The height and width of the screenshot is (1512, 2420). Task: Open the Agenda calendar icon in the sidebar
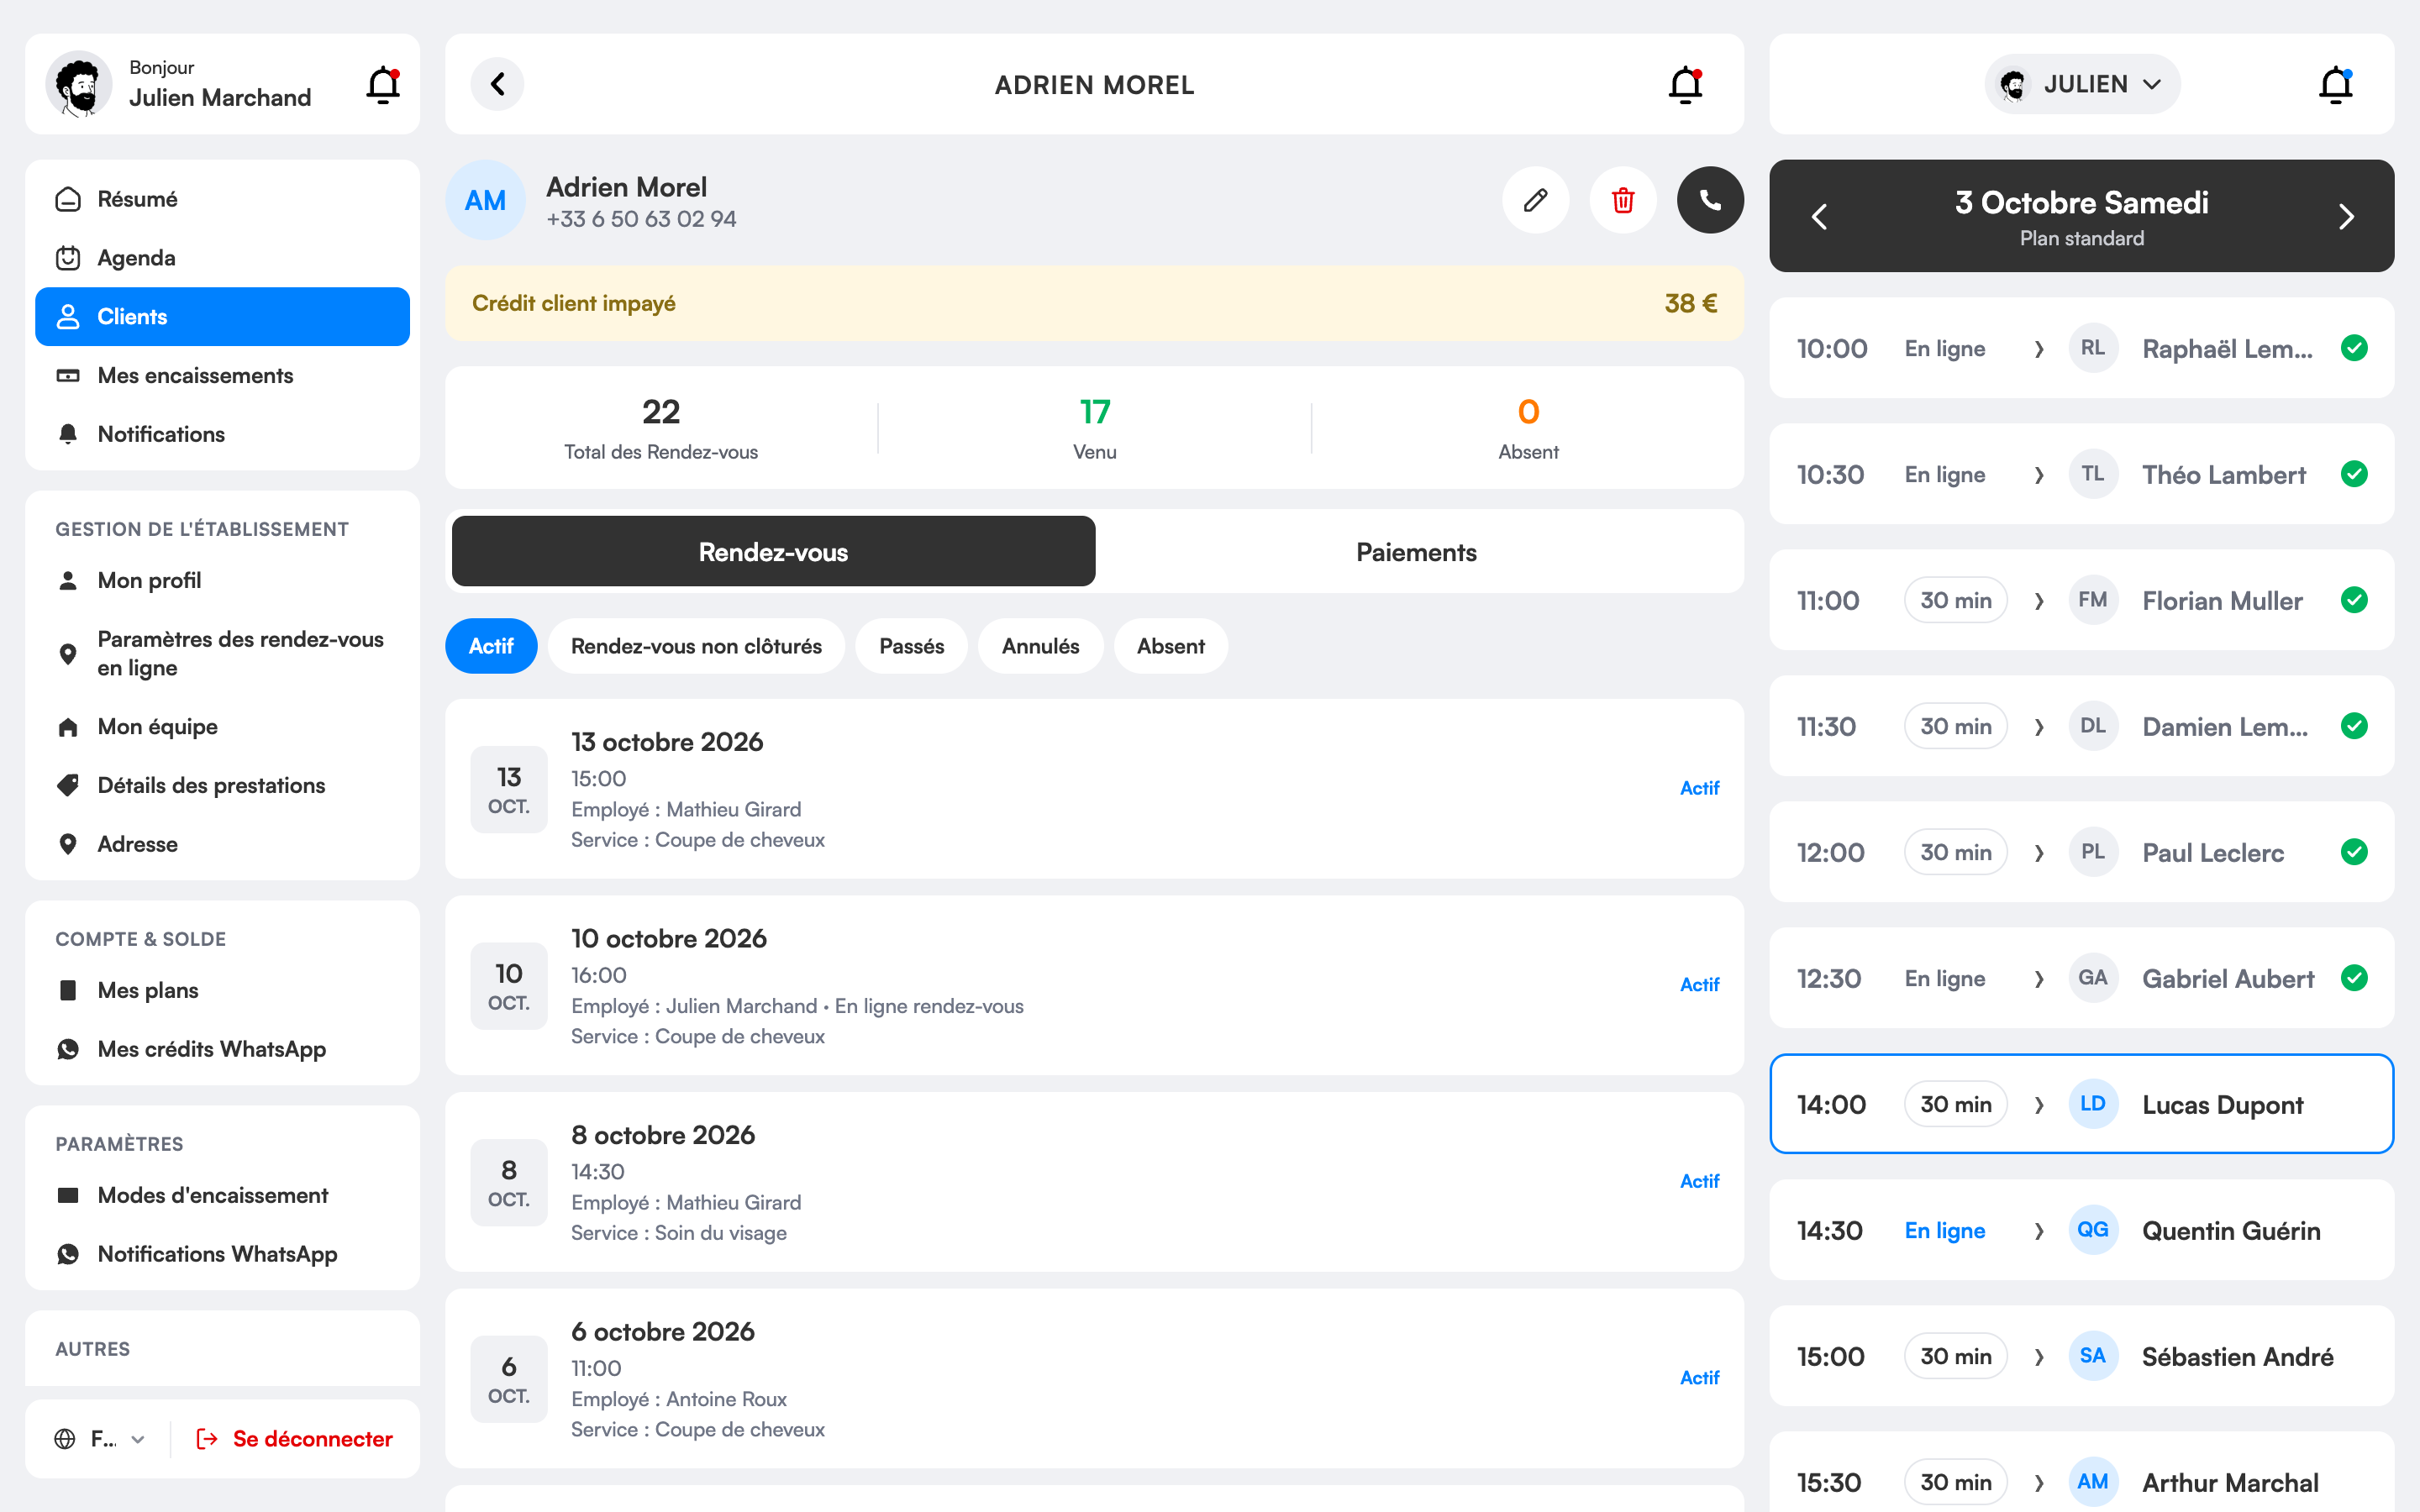68,258
